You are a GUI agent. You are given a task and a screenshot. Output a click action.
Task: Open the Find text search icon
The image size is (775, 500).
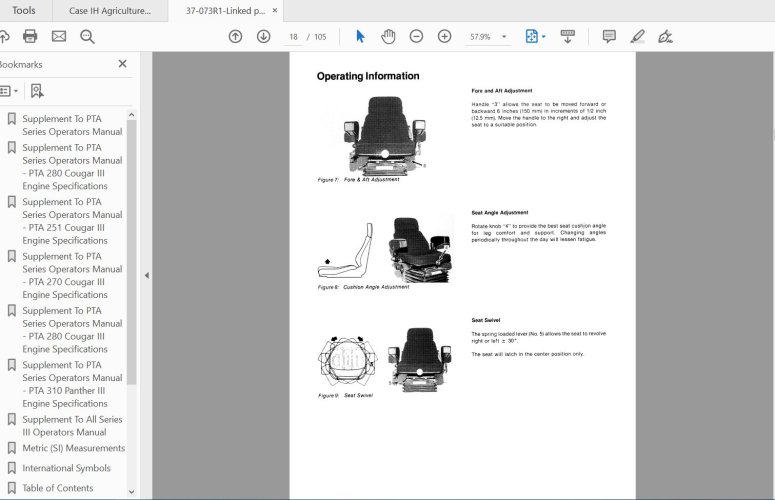pos(87,37)
